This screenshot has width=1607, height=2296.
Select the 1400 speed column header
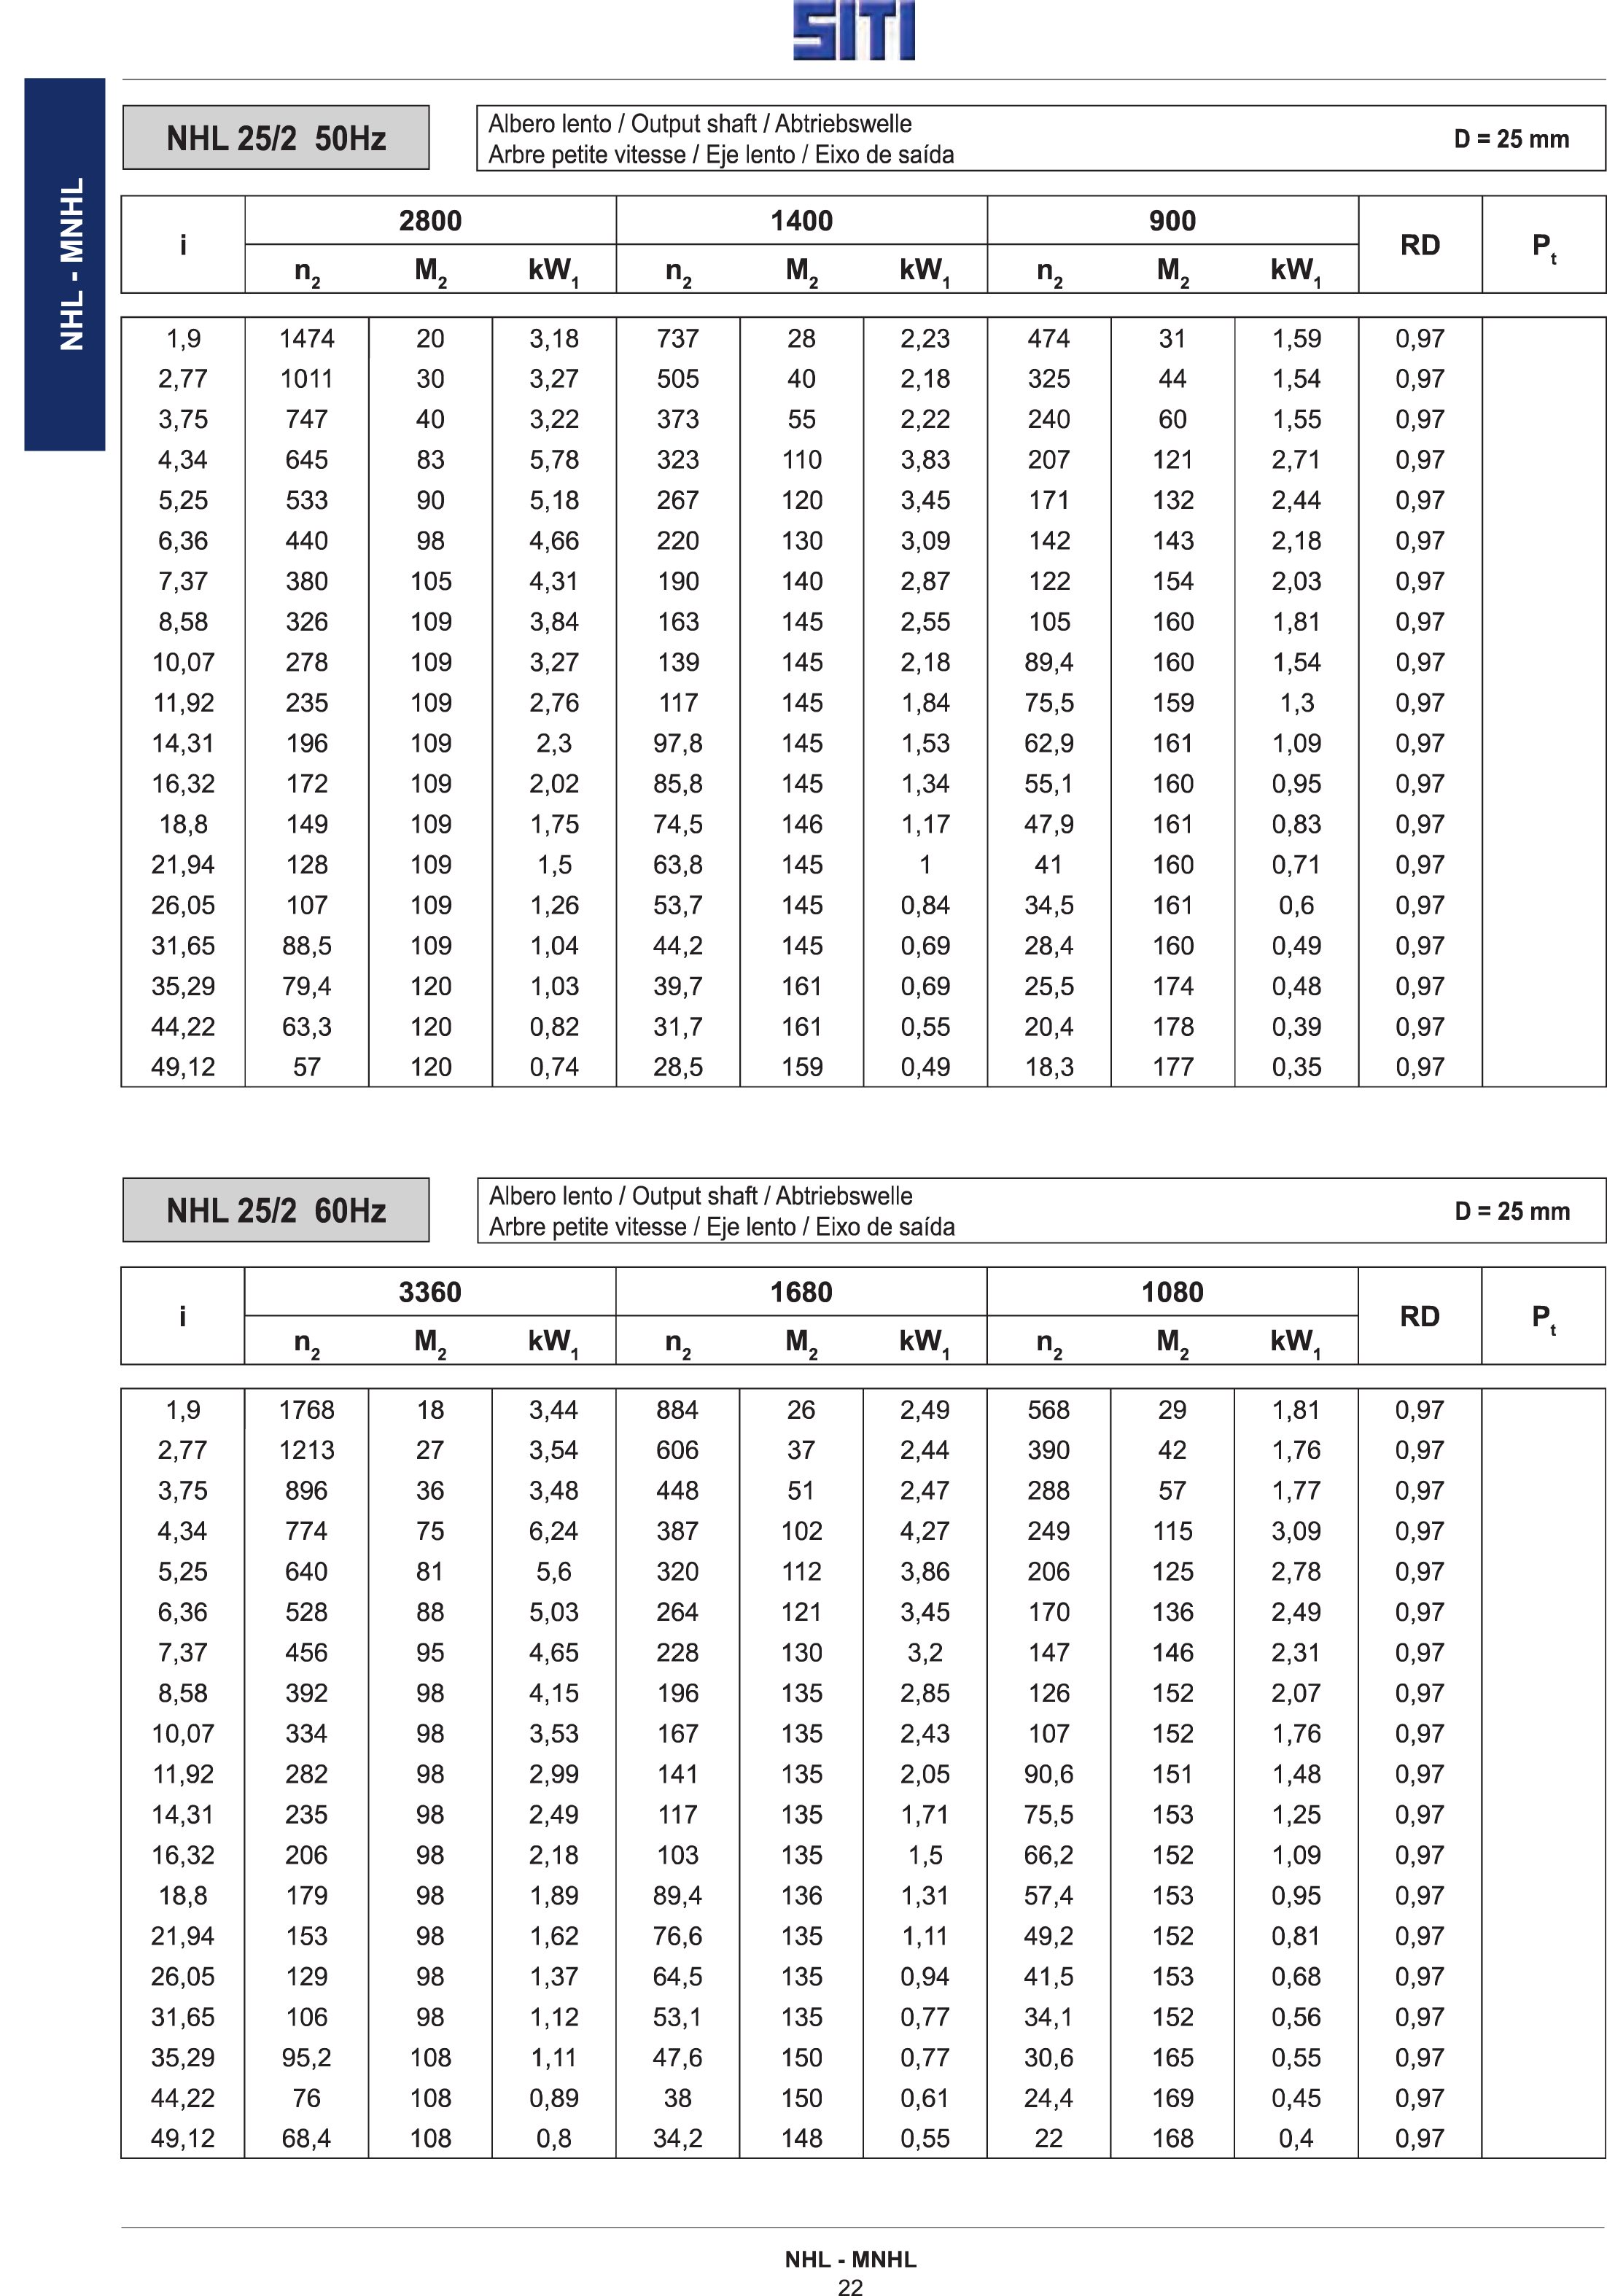801,221
